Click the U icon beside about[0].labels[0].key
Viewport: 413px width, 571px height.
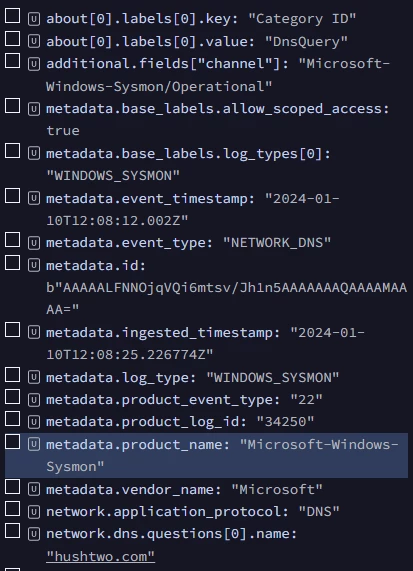pyautogui.click(x=34, y=19)
